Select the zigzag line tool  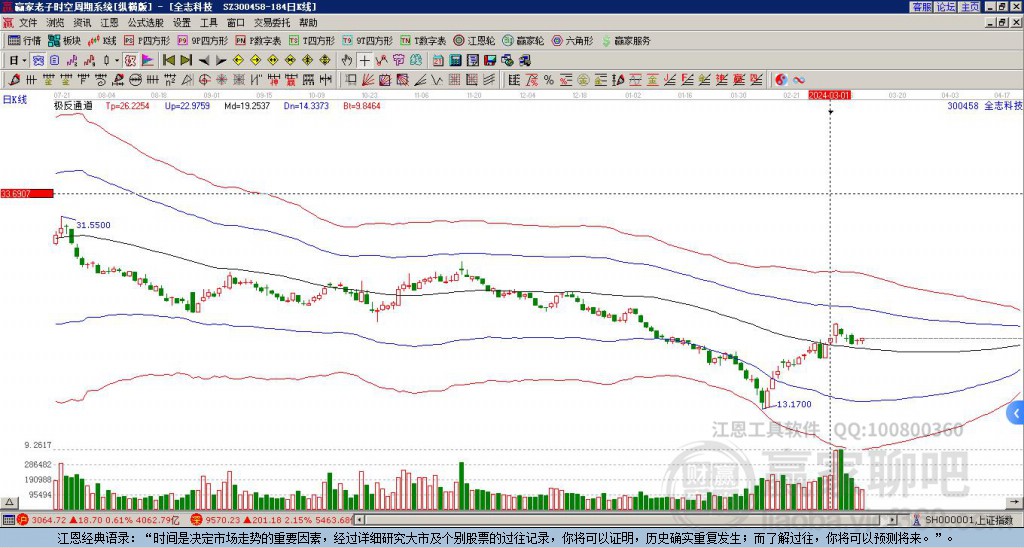(436, 80)
